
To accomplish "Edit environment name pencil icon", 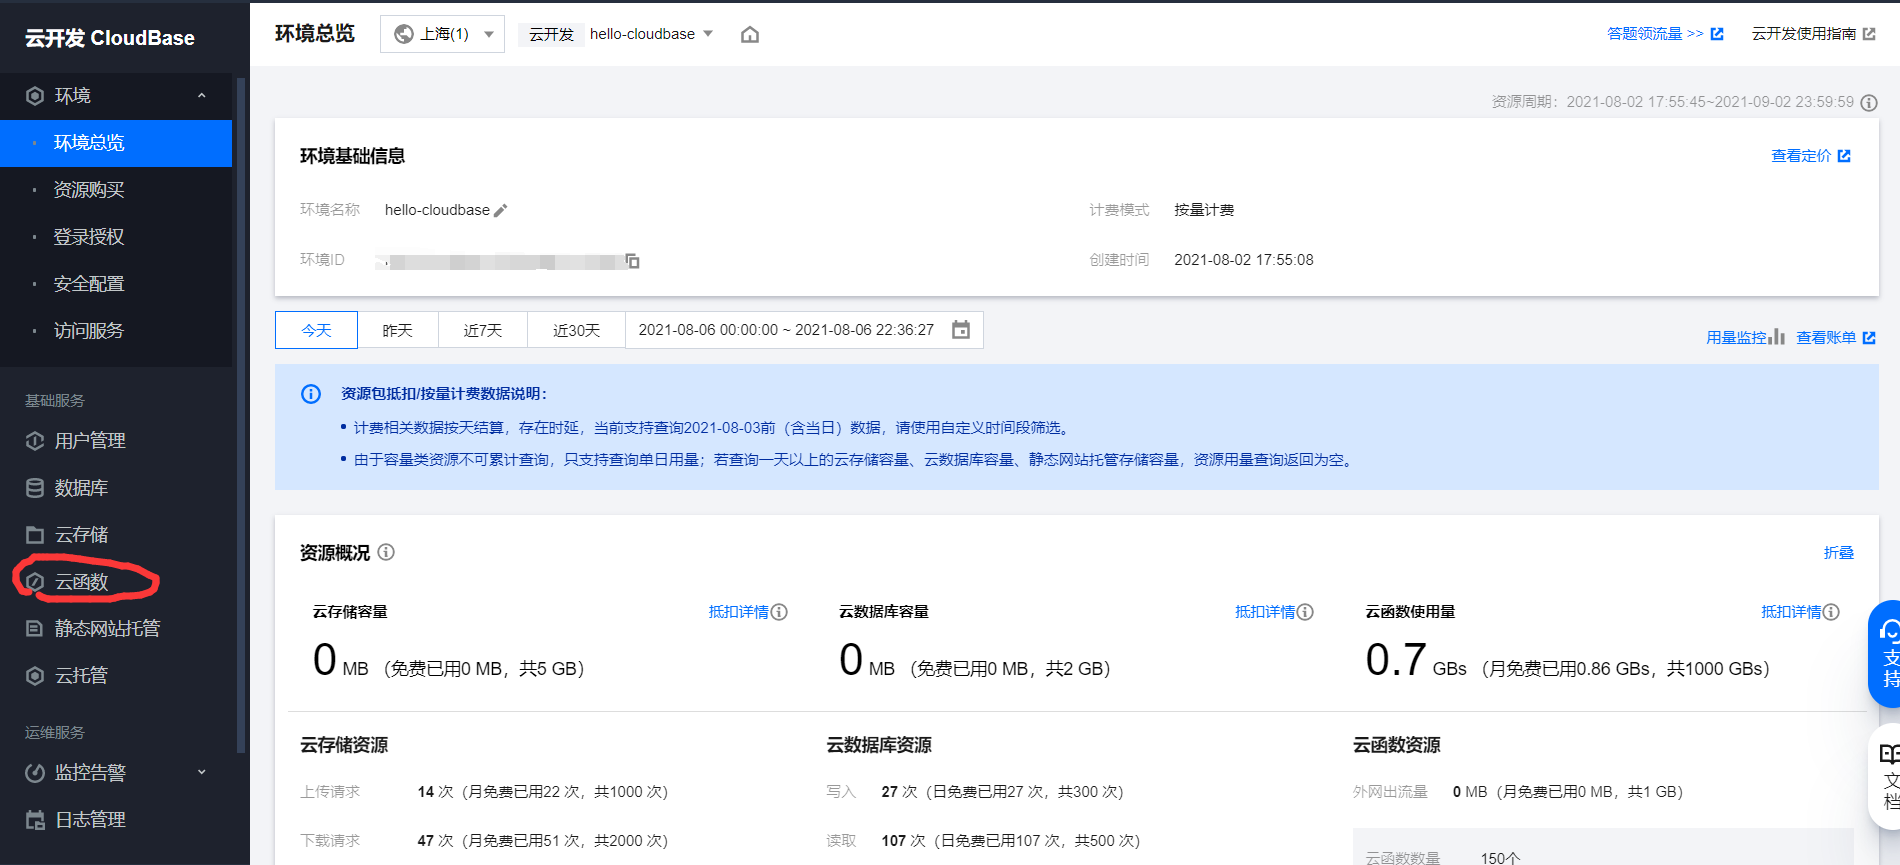I will (x=501, y=210).
